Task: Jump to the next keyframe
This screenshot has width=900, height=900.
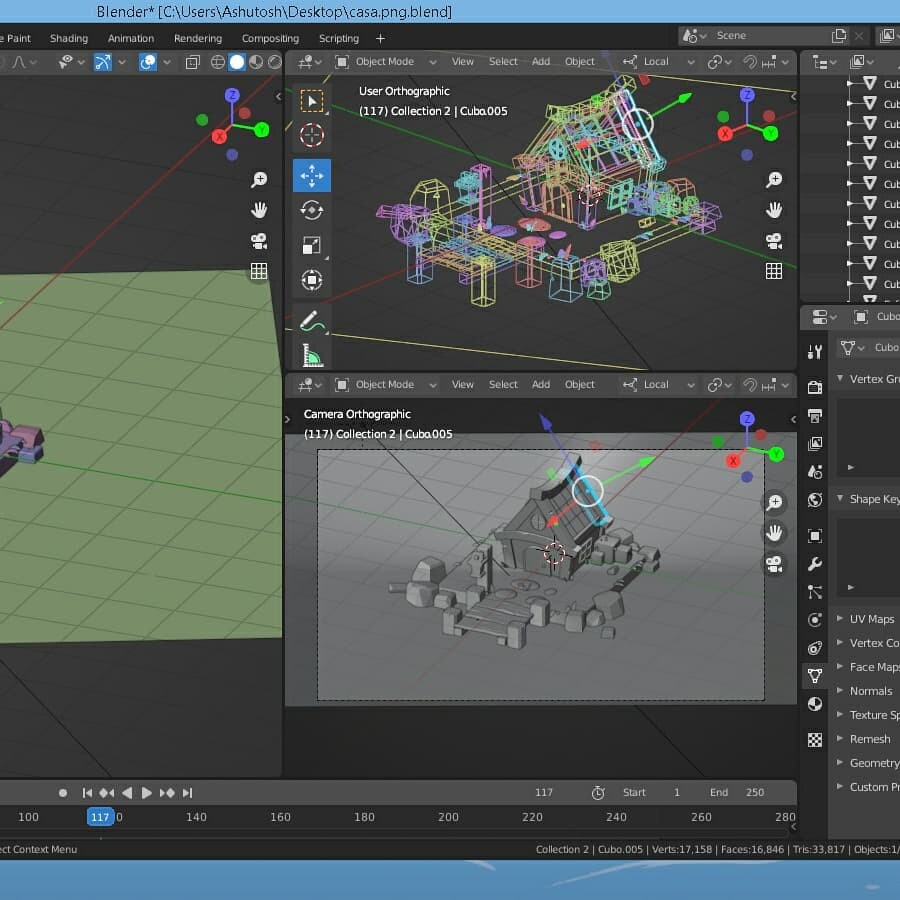Action: coord(167,793)
